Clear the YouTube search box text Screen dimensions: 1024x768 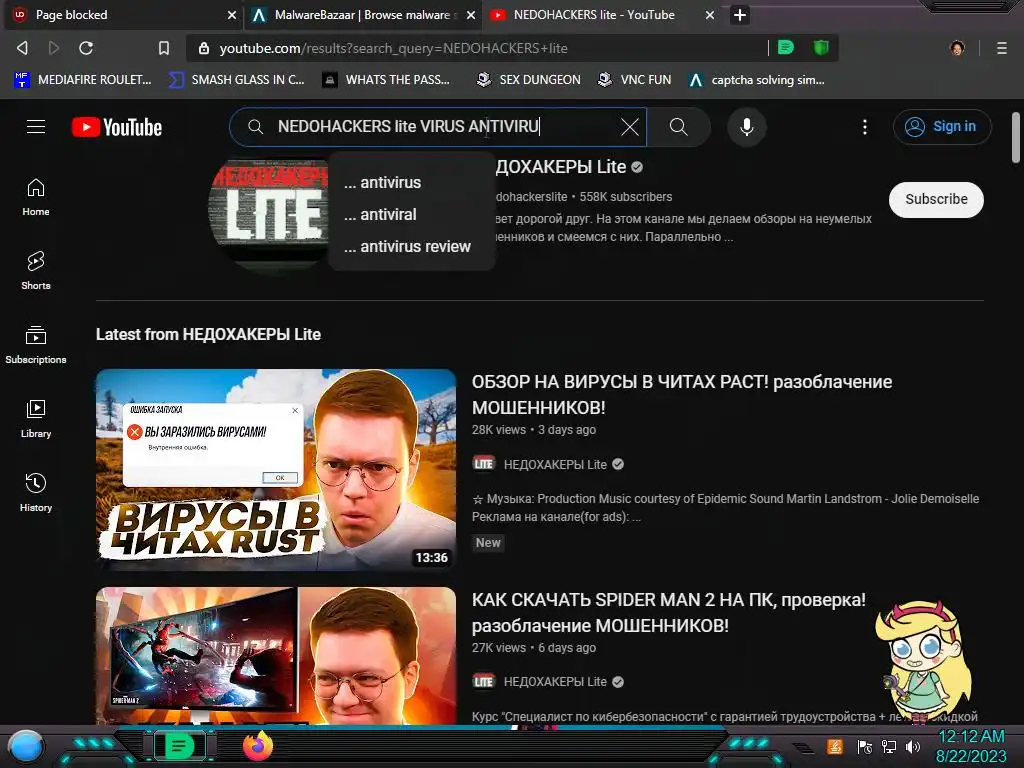point(630,127)
